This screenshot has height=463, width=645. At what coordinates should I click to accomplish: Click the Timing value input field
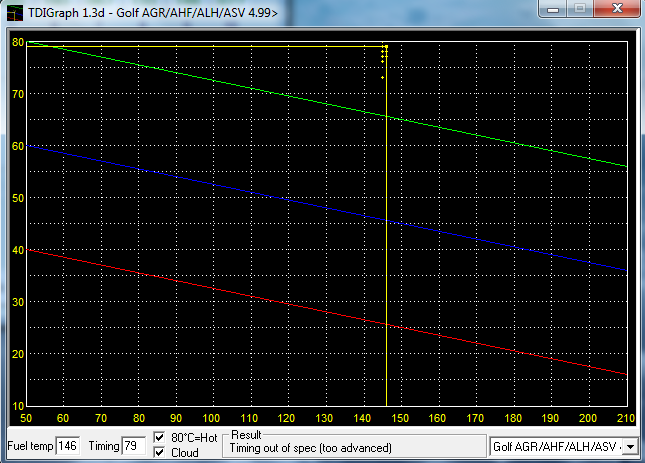133,446
